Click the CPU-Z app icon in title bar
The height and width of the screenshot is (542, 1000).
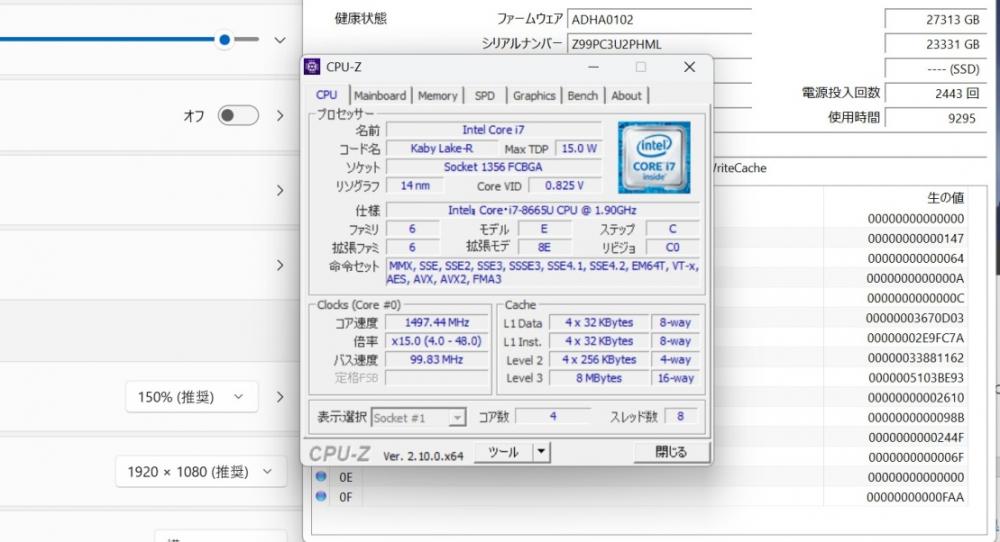point(312,67)
